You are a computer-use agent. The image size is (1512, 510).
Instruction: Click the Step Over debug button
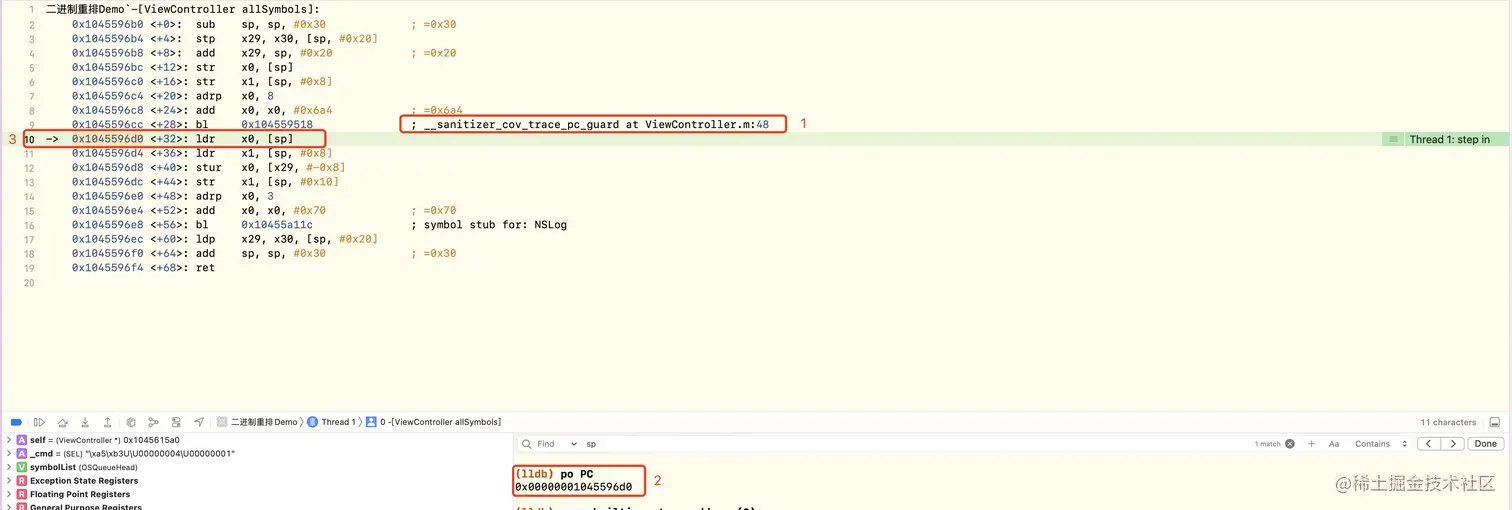click(x=63, y=422)
